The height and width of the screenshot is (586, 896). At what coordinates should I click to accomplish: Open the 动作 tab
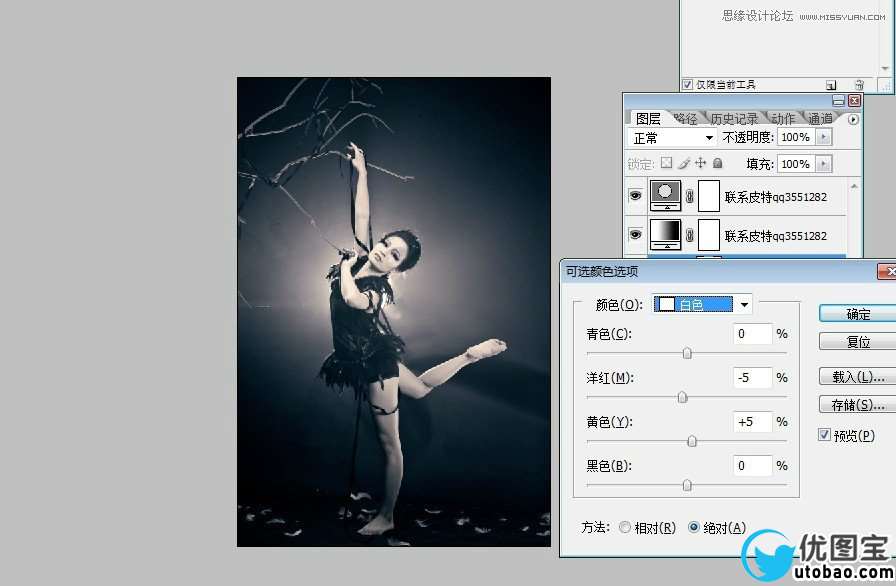(x=783, y=119)
